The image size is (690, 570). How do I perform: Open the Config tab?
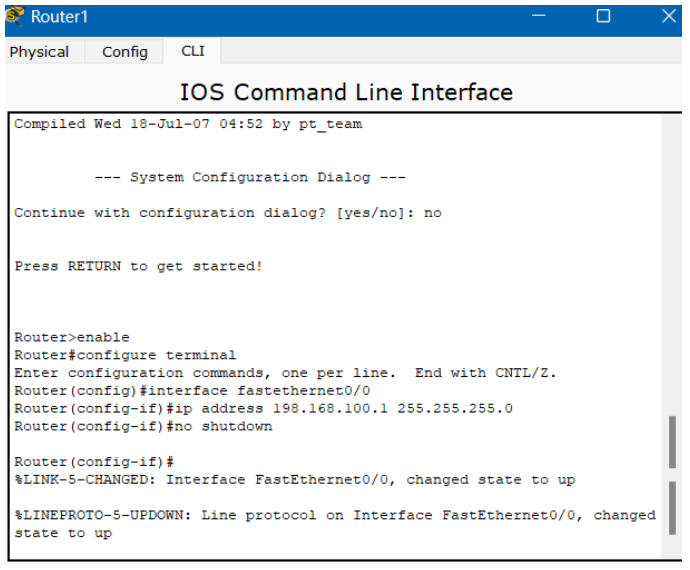tap(125, 52)
